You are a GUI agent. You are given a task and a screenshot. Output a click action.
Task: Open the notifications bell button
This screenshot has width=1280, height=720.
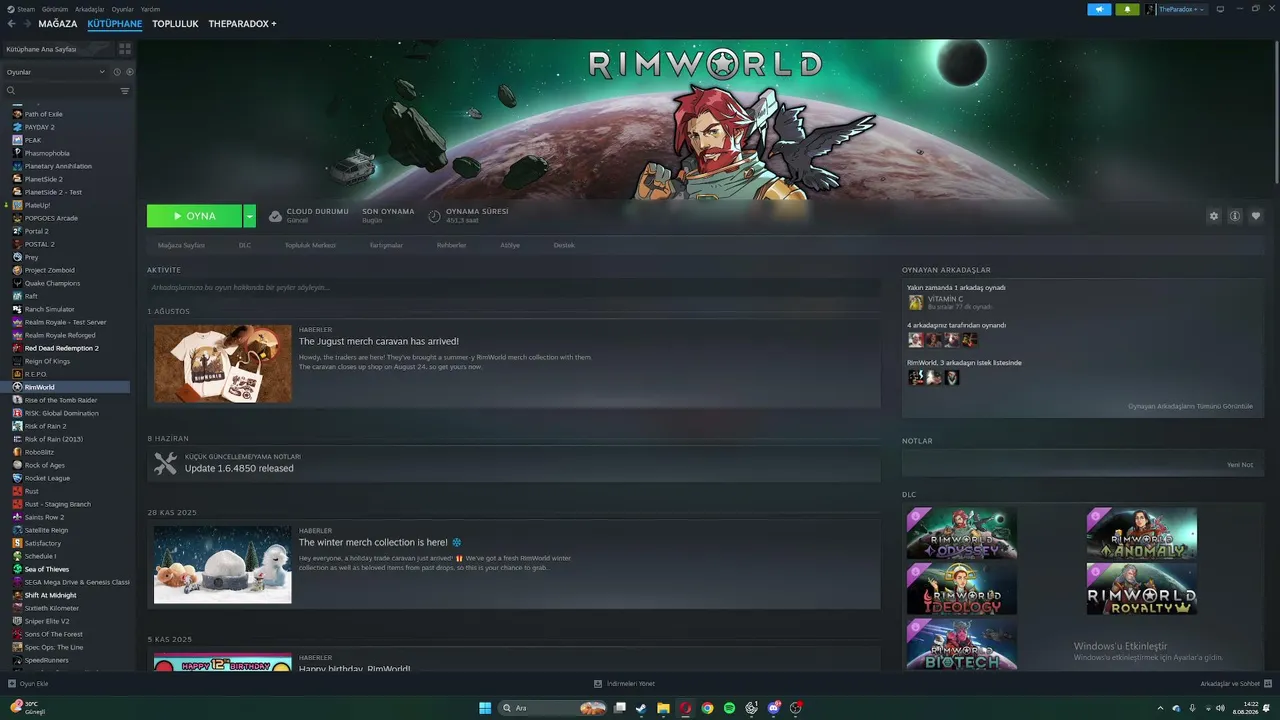click(1127, 9)
